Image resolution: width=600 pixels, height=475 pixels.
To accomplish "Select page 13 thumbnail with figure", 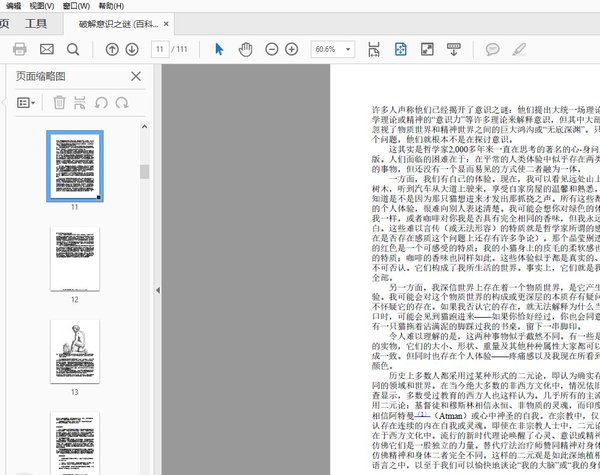I will [75, 351].
